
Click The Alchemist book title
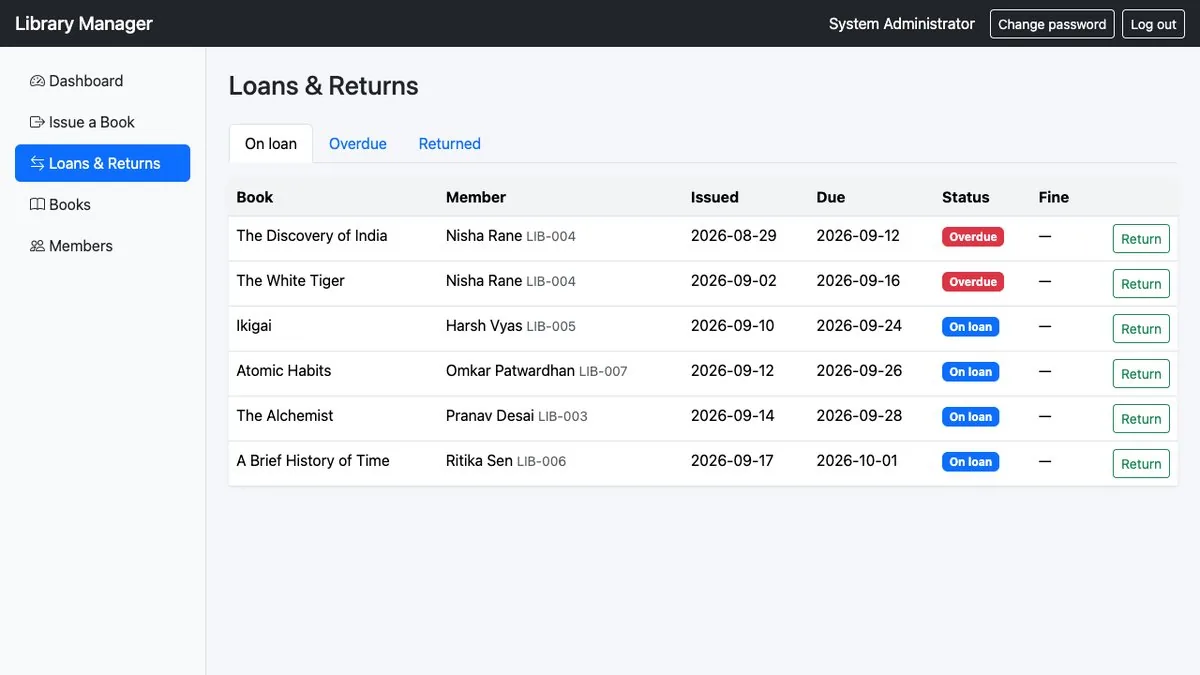[285, 416]
